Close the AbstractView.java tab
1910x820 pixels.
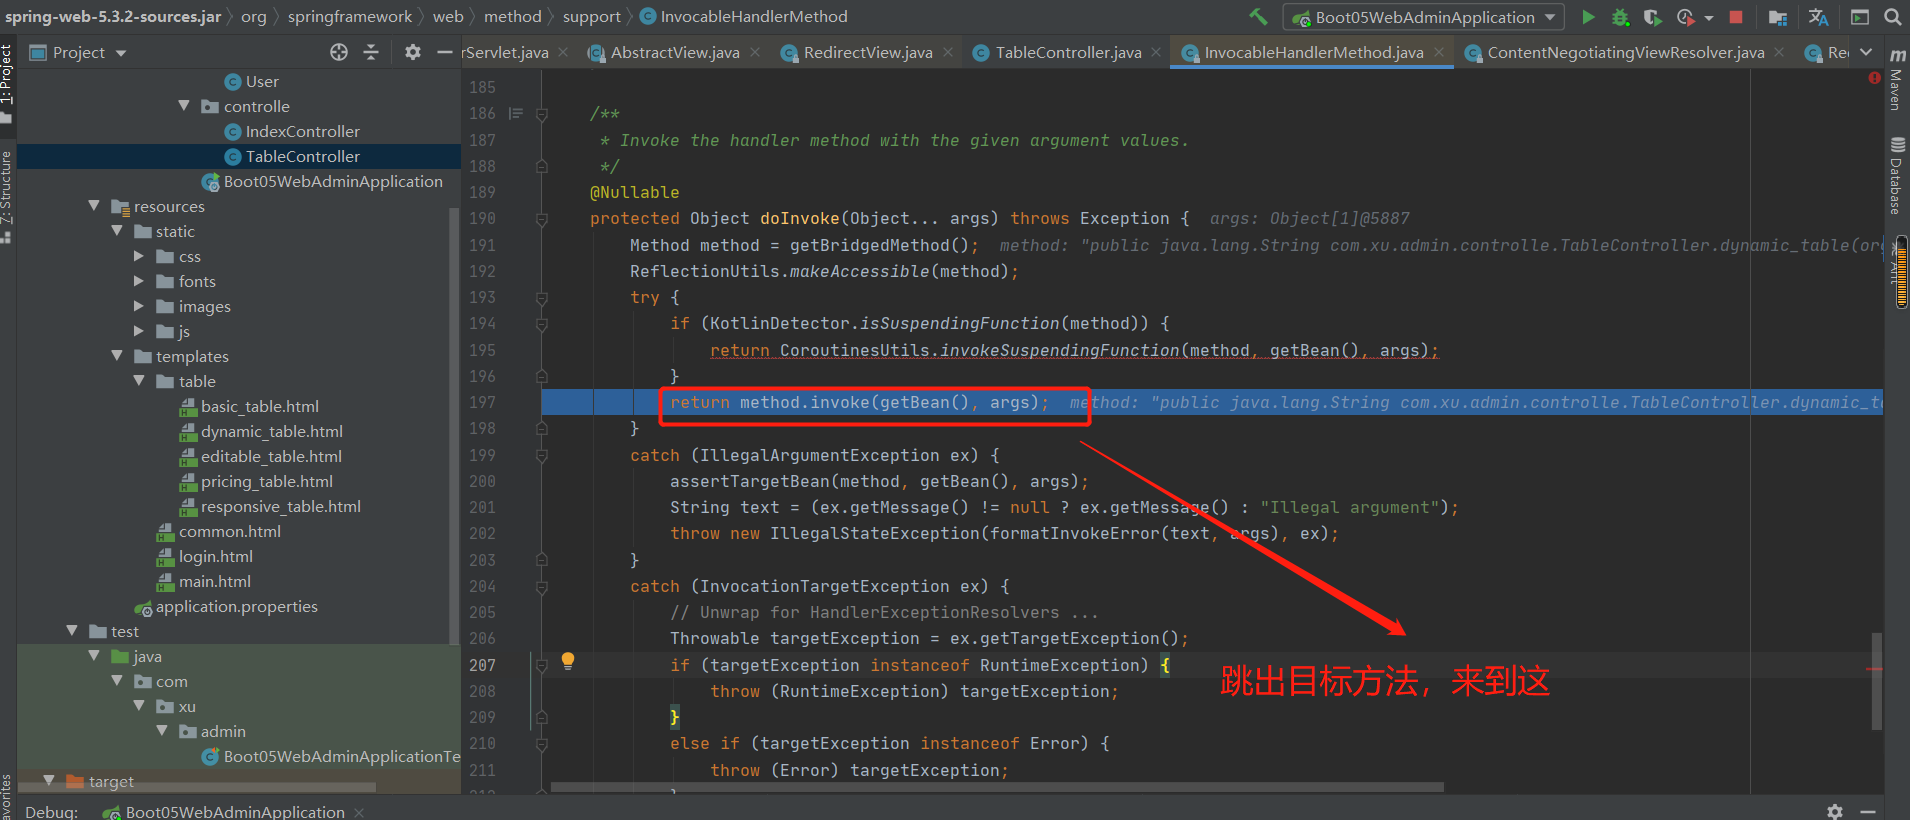754,52
